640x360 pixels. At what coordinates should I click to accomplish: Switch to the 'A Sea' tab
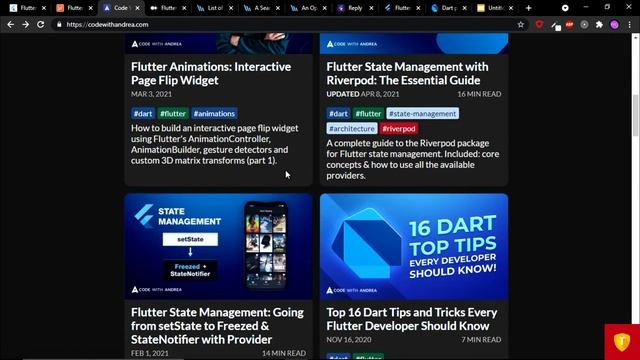[262, 8]
